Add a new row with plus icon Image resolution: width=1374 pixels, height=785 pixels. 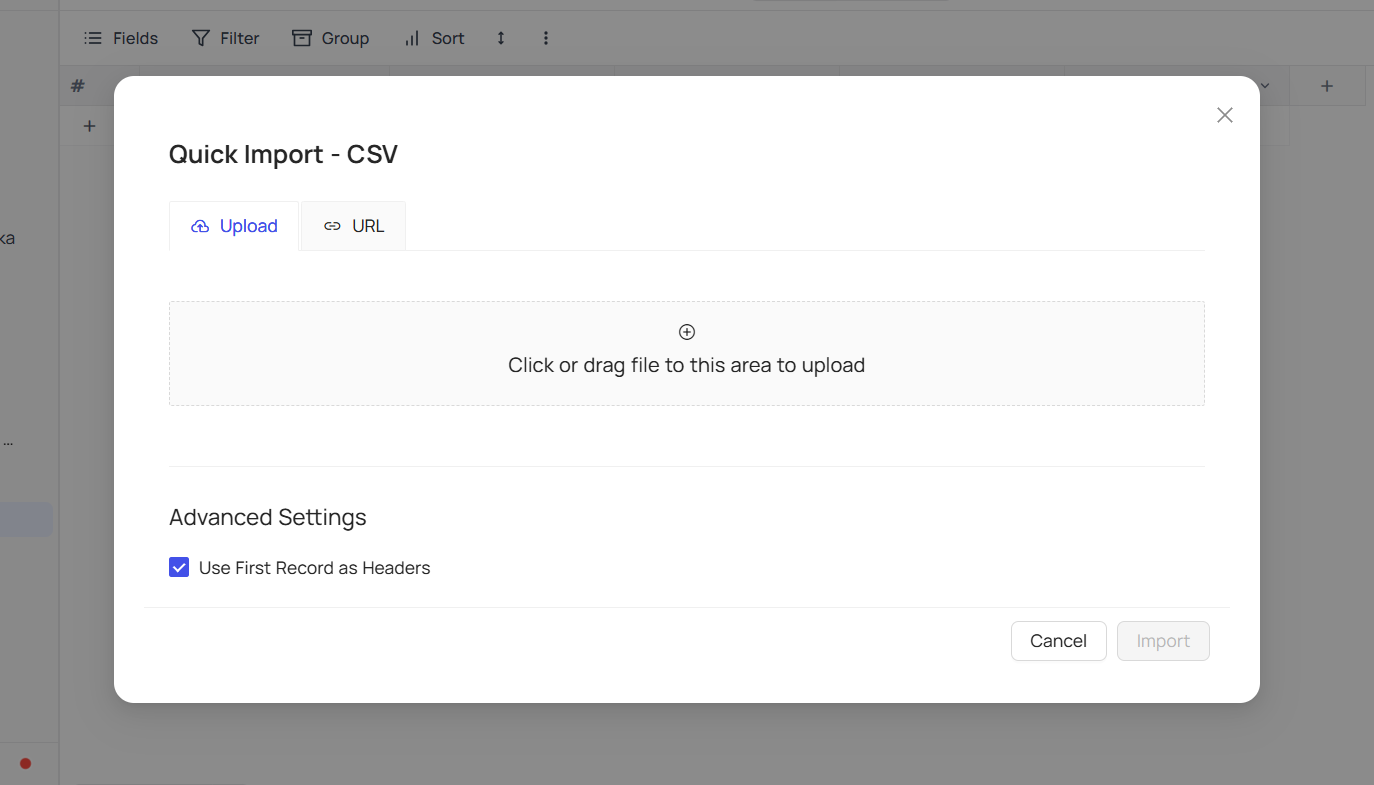[89, 126]
